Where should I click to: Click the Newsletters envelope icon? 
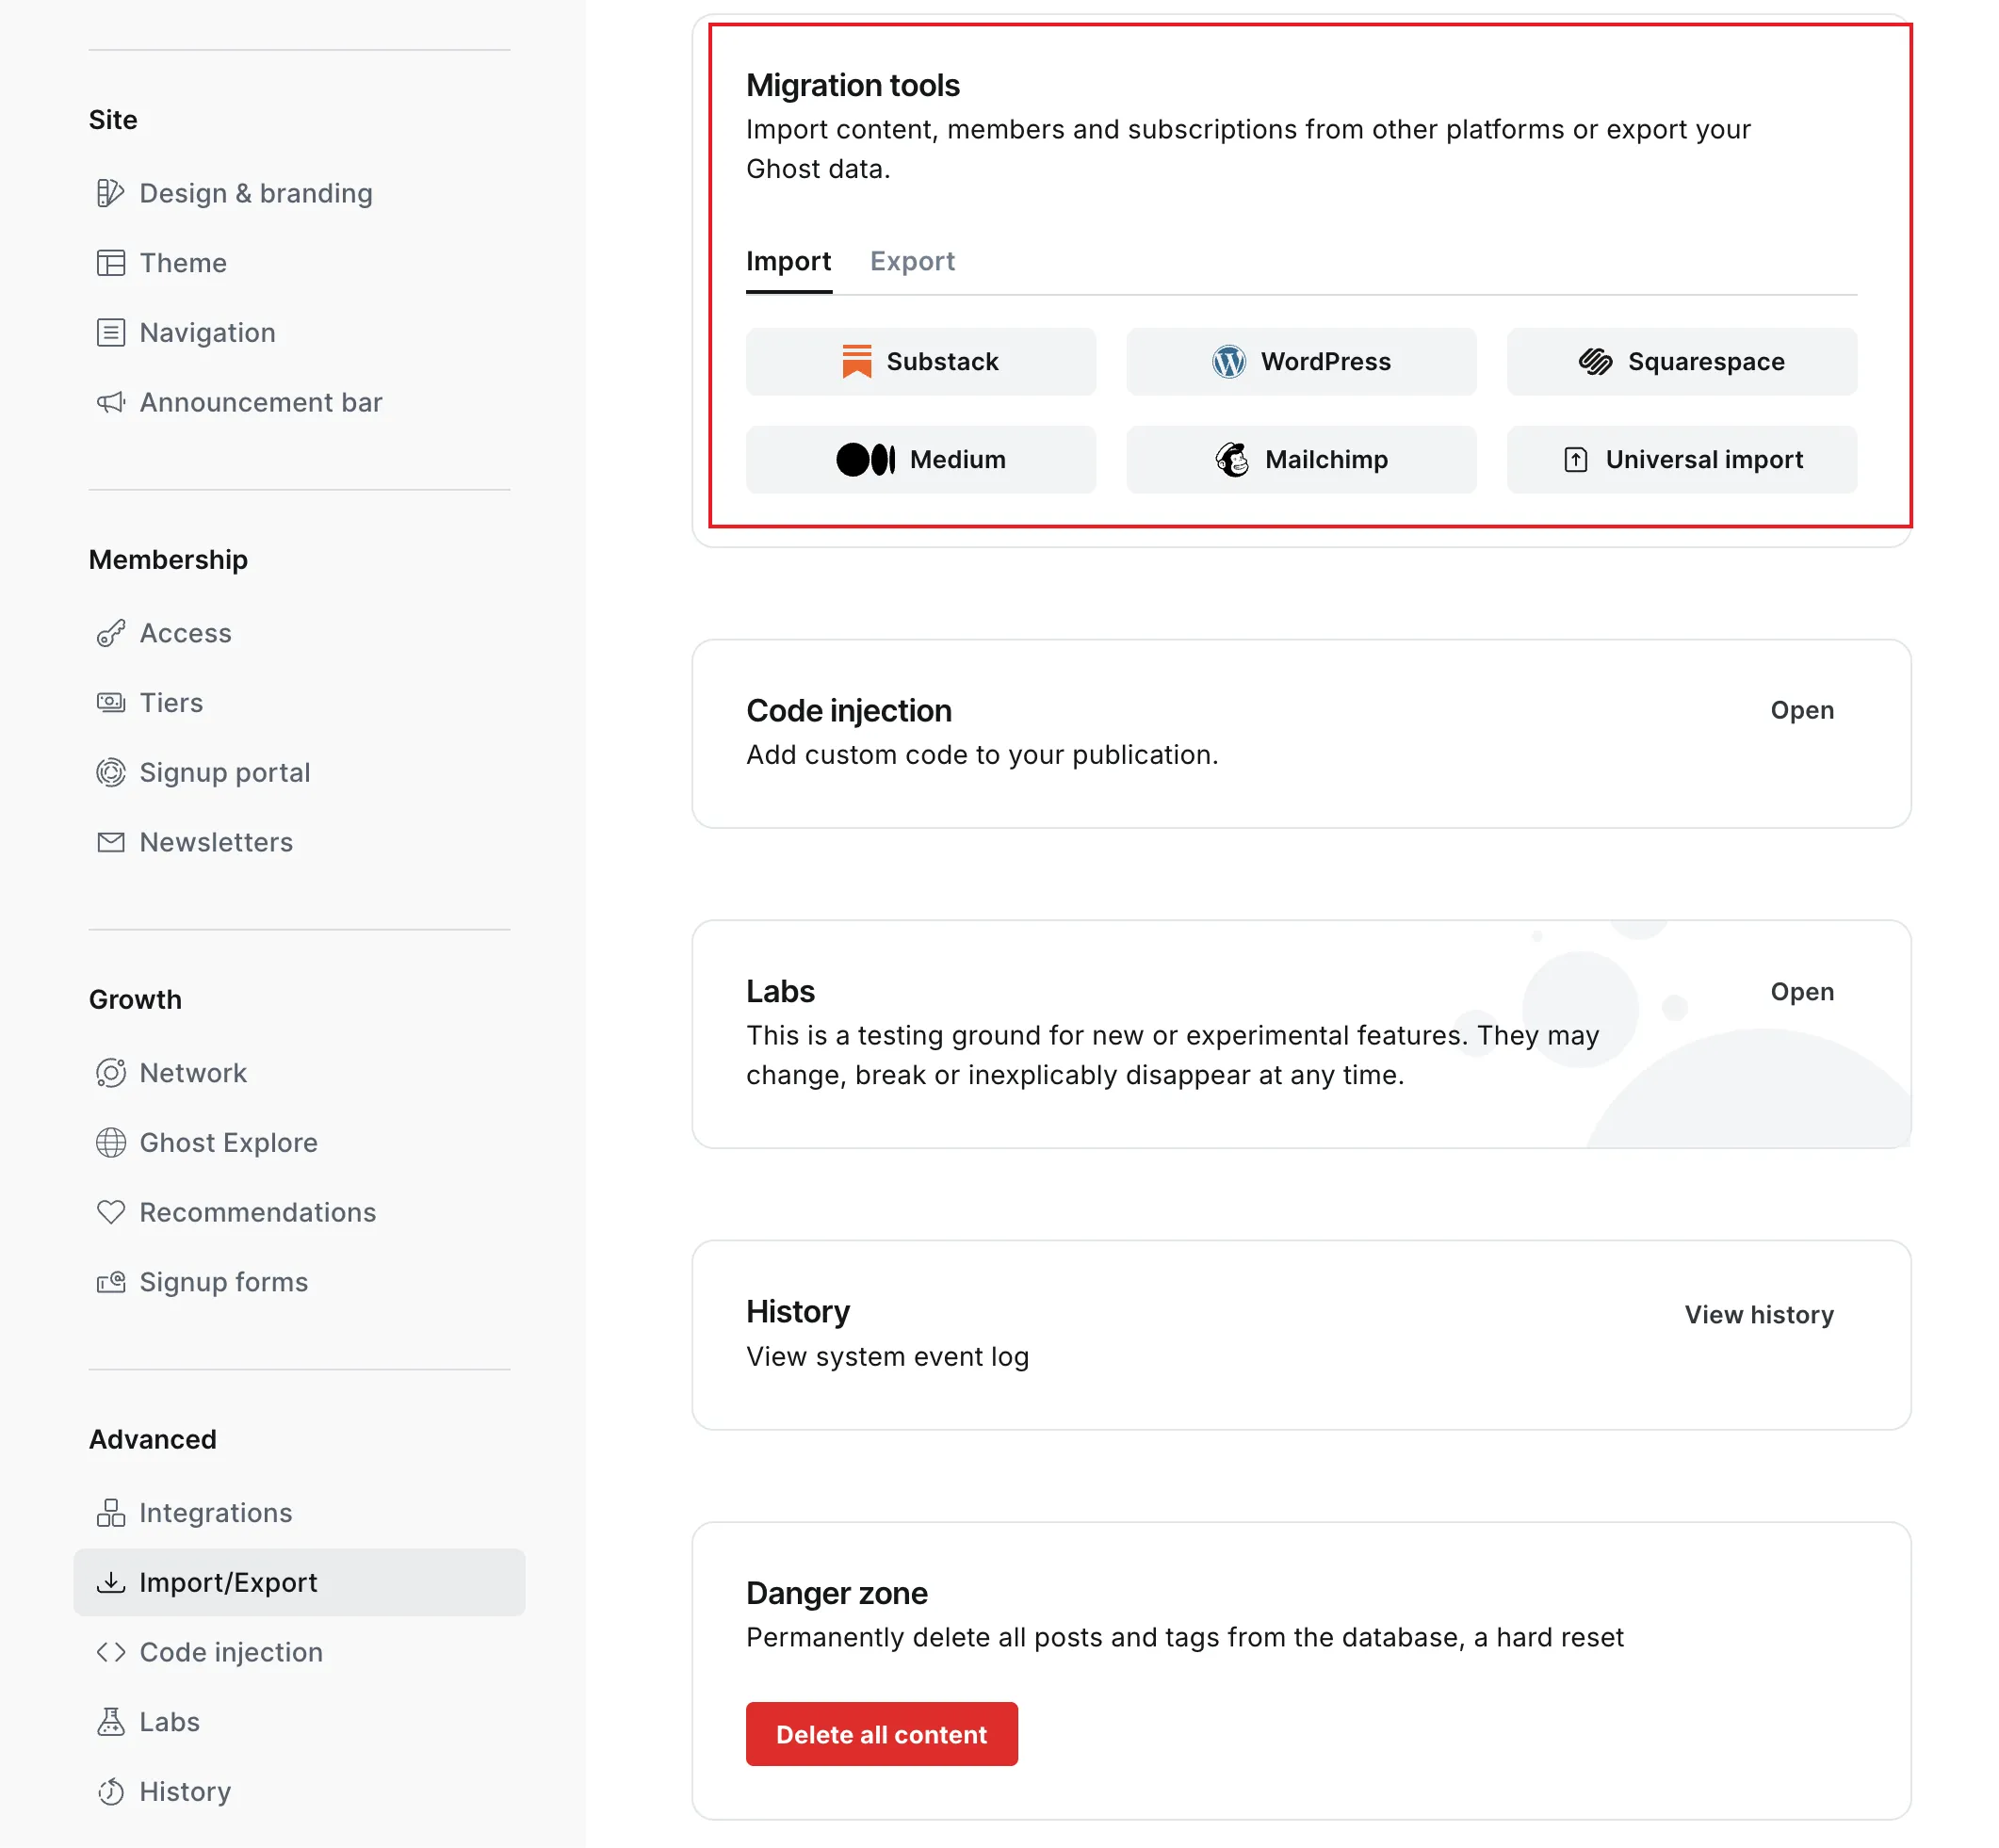tap(110, 842)
